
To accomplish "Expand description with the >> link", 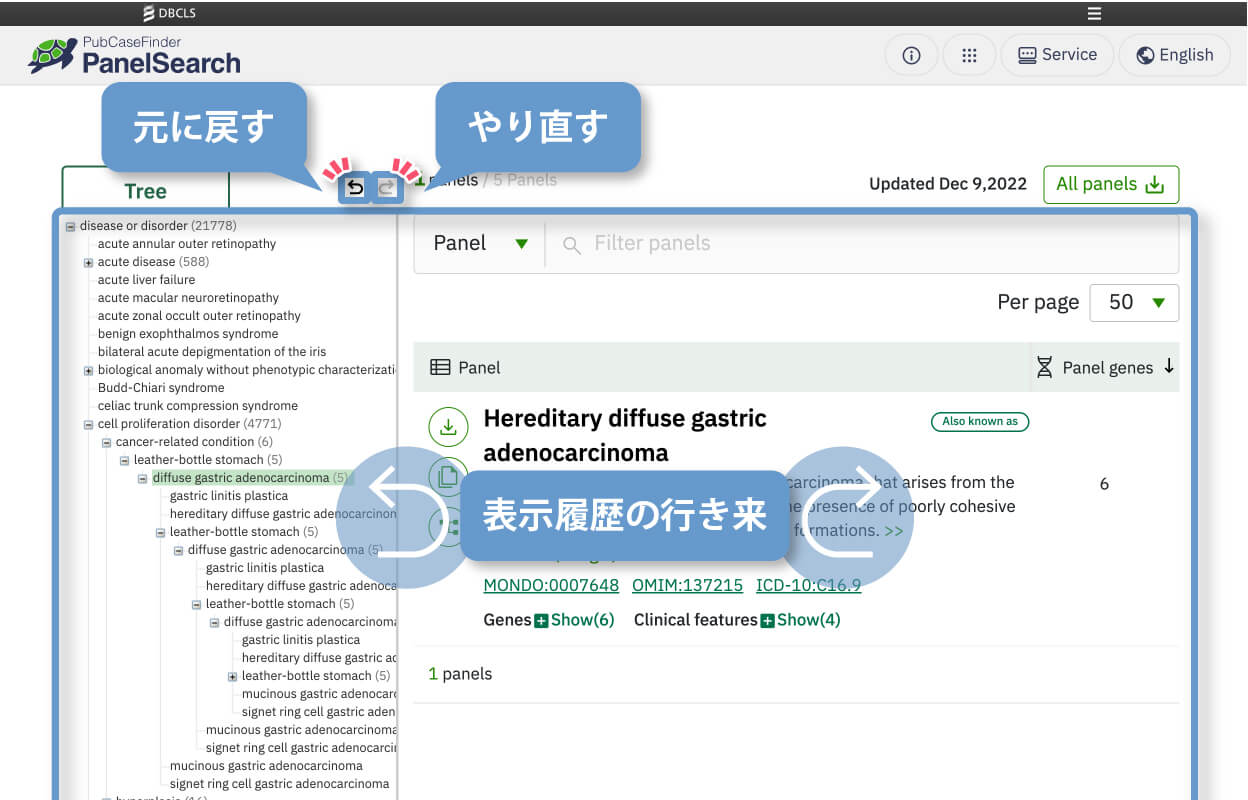I will [893, 531].
